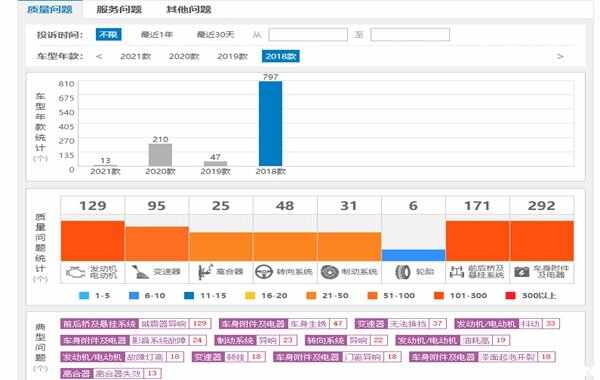Click the complaint start date input field
This screenshot has width=600, height=380.
(308, 34)
